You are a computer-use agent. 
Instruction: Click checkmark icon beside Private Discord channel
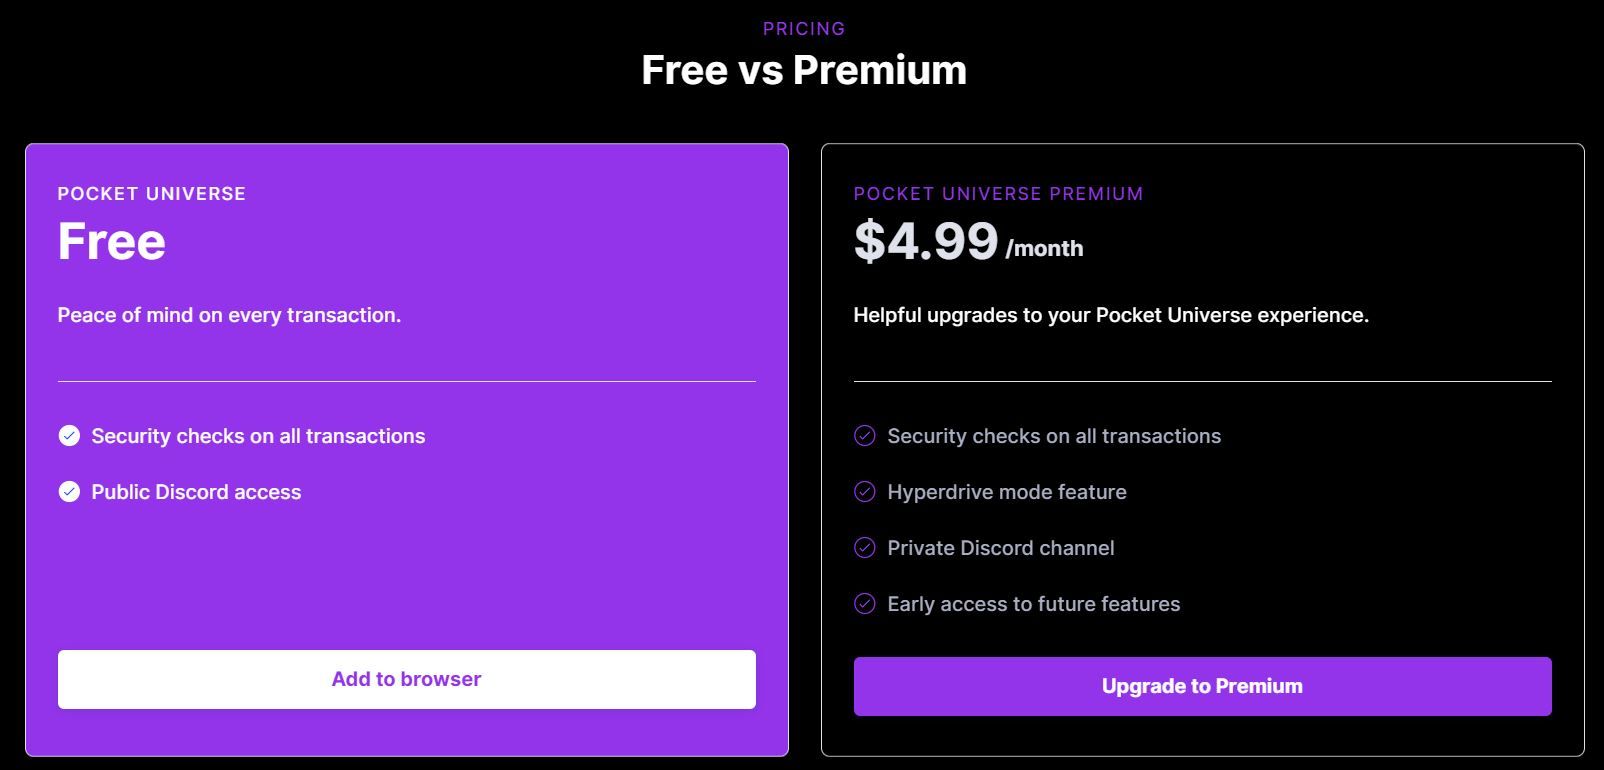click(865, 548)
